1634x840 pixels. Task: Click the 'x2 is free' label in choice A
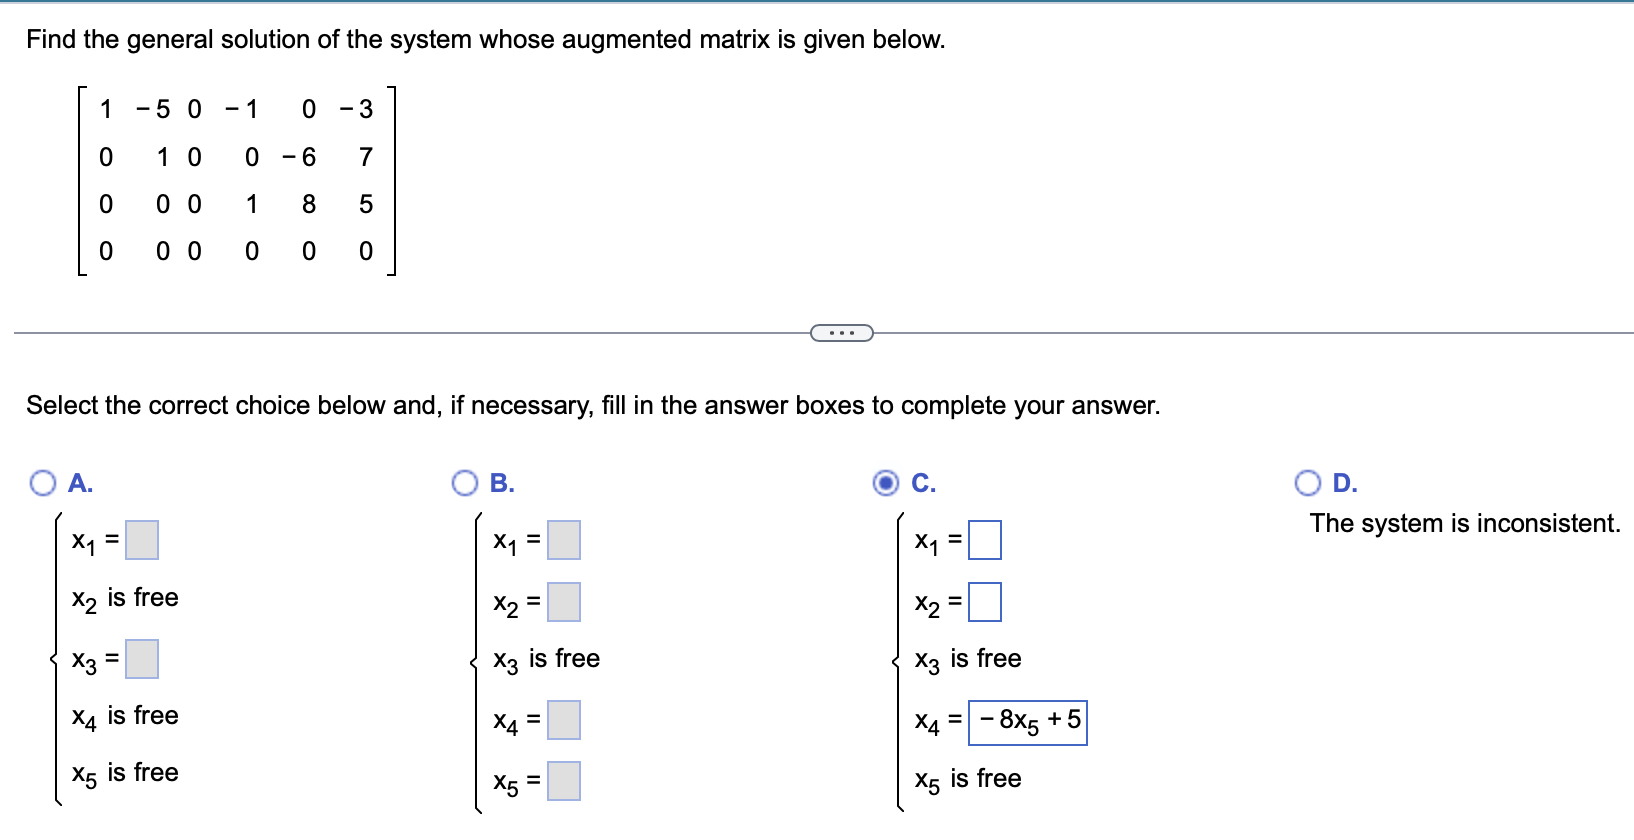click(123, 597)
